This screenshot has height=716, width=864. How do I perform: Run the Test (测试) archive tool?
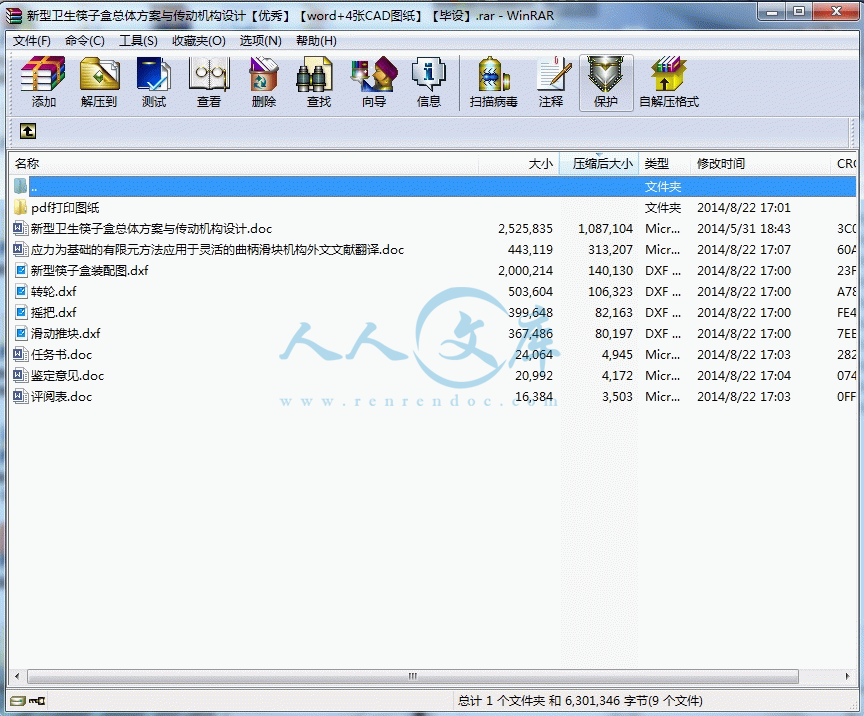coord(154,82)
